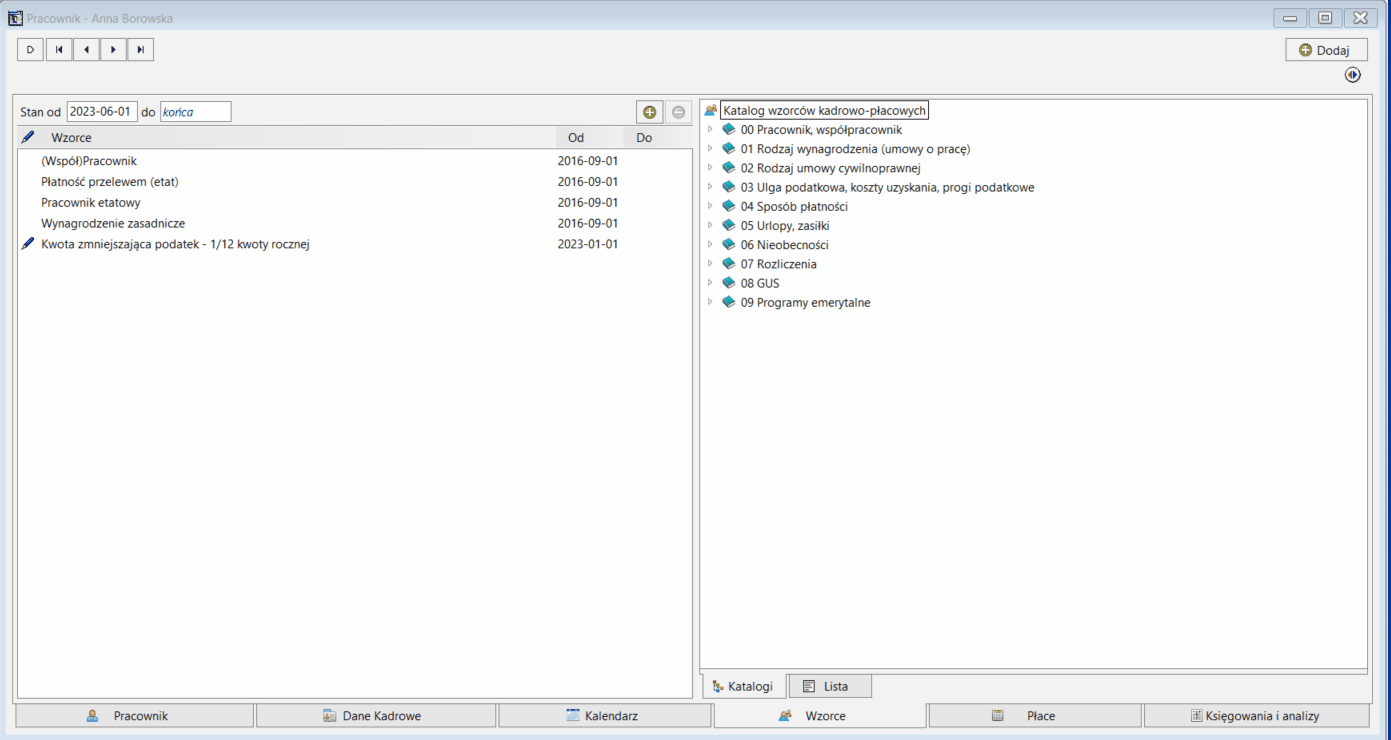Select the Wzorce tab
Screen dimensions: 1391x740
[x=820, y=716]
